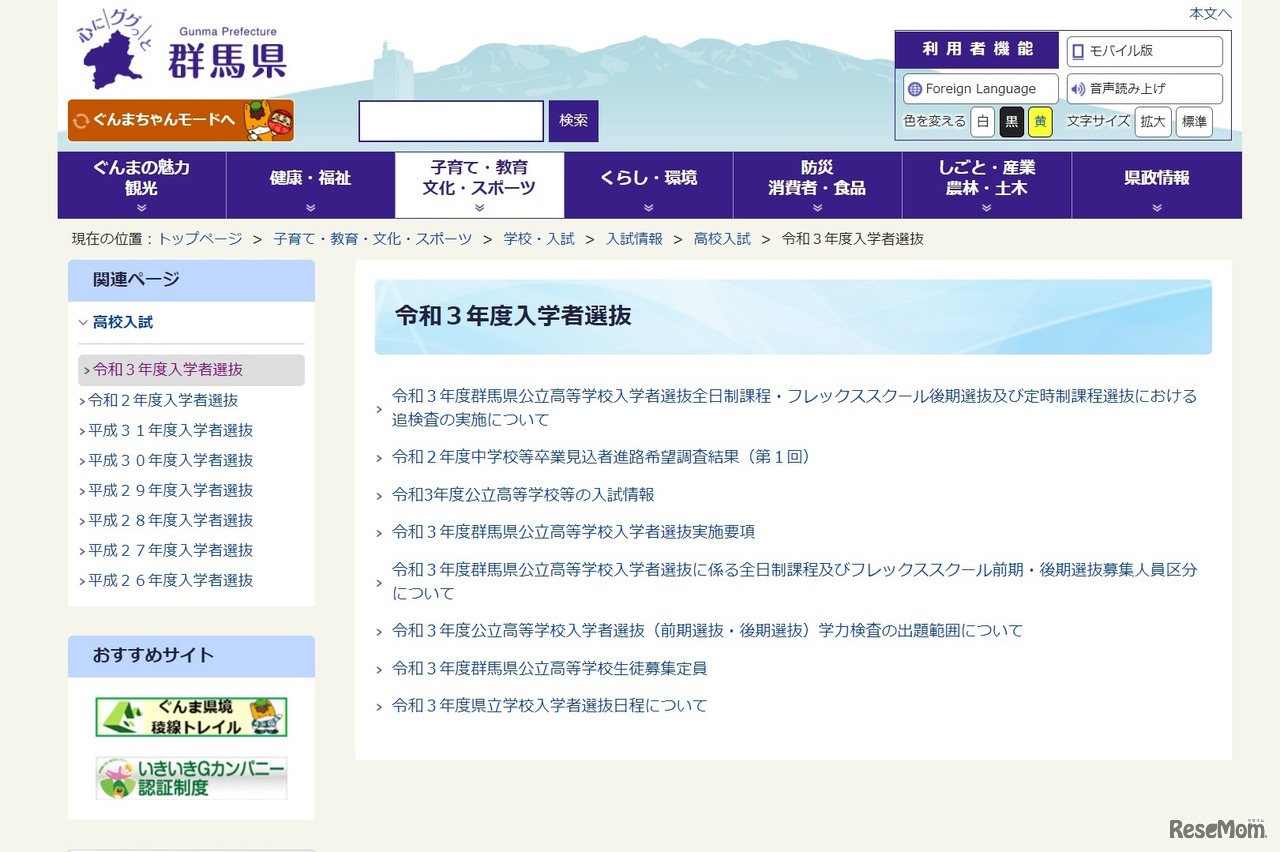1280x852 pixels.
Task: Open 令和２年度入学者選抜 in the sidebar
Action: pos(161,400)
